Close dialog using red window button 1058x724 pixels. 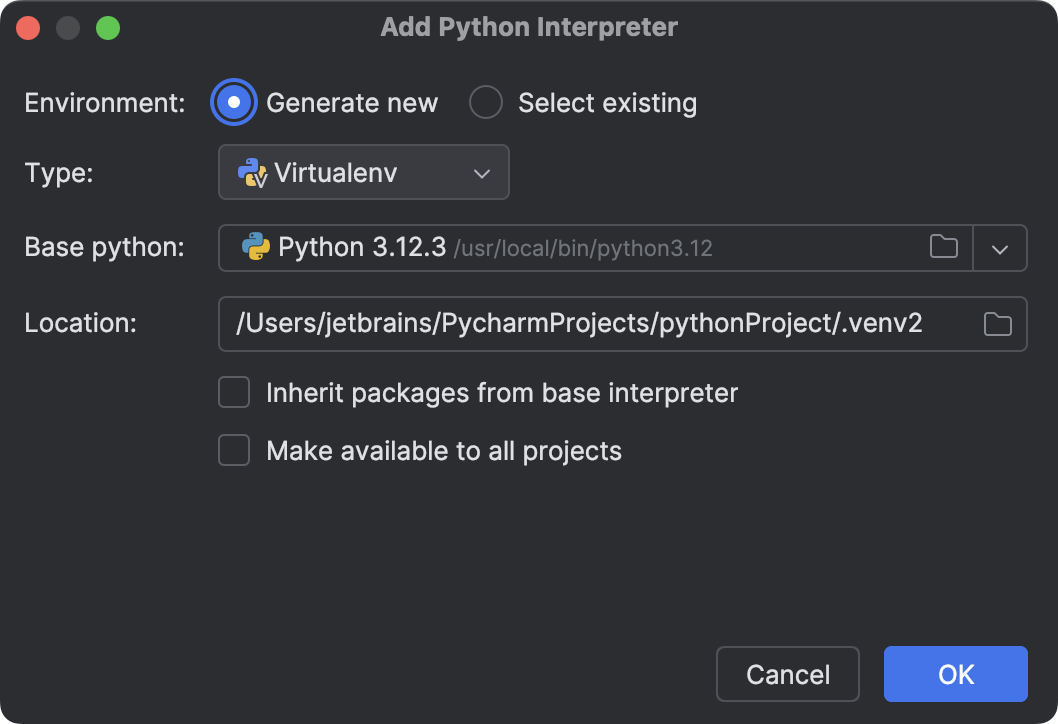[x=29, y=27]
